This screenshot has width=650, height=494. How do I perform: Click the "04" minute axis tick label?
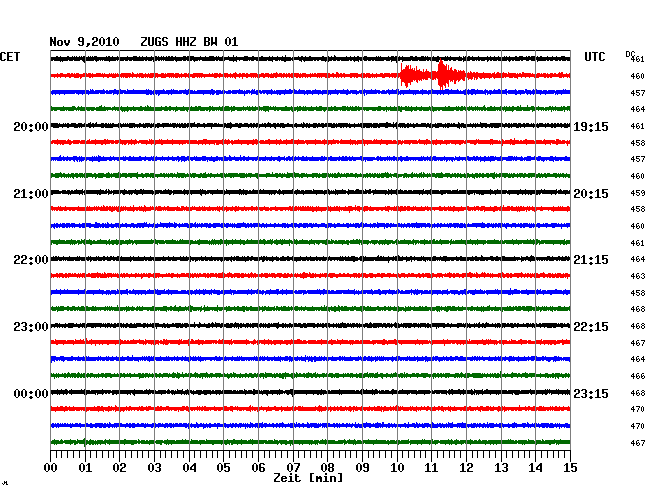[x=189, y=468]
